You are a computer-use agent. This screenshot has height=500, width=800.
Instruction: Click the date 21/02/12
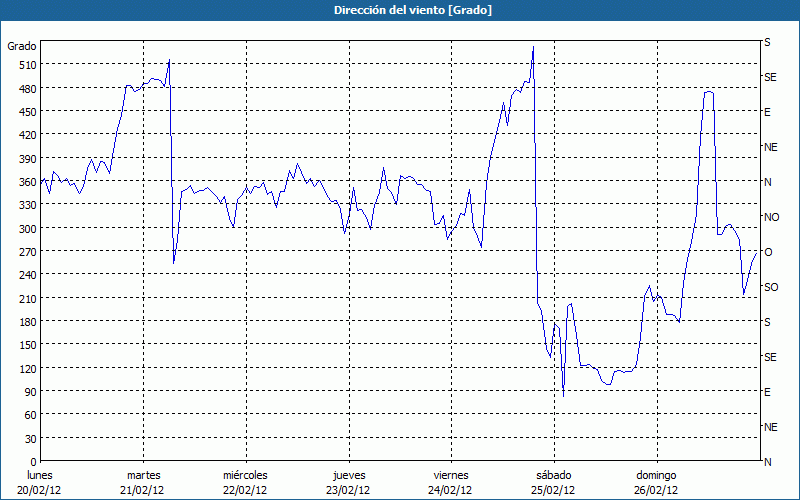[142, 490]
